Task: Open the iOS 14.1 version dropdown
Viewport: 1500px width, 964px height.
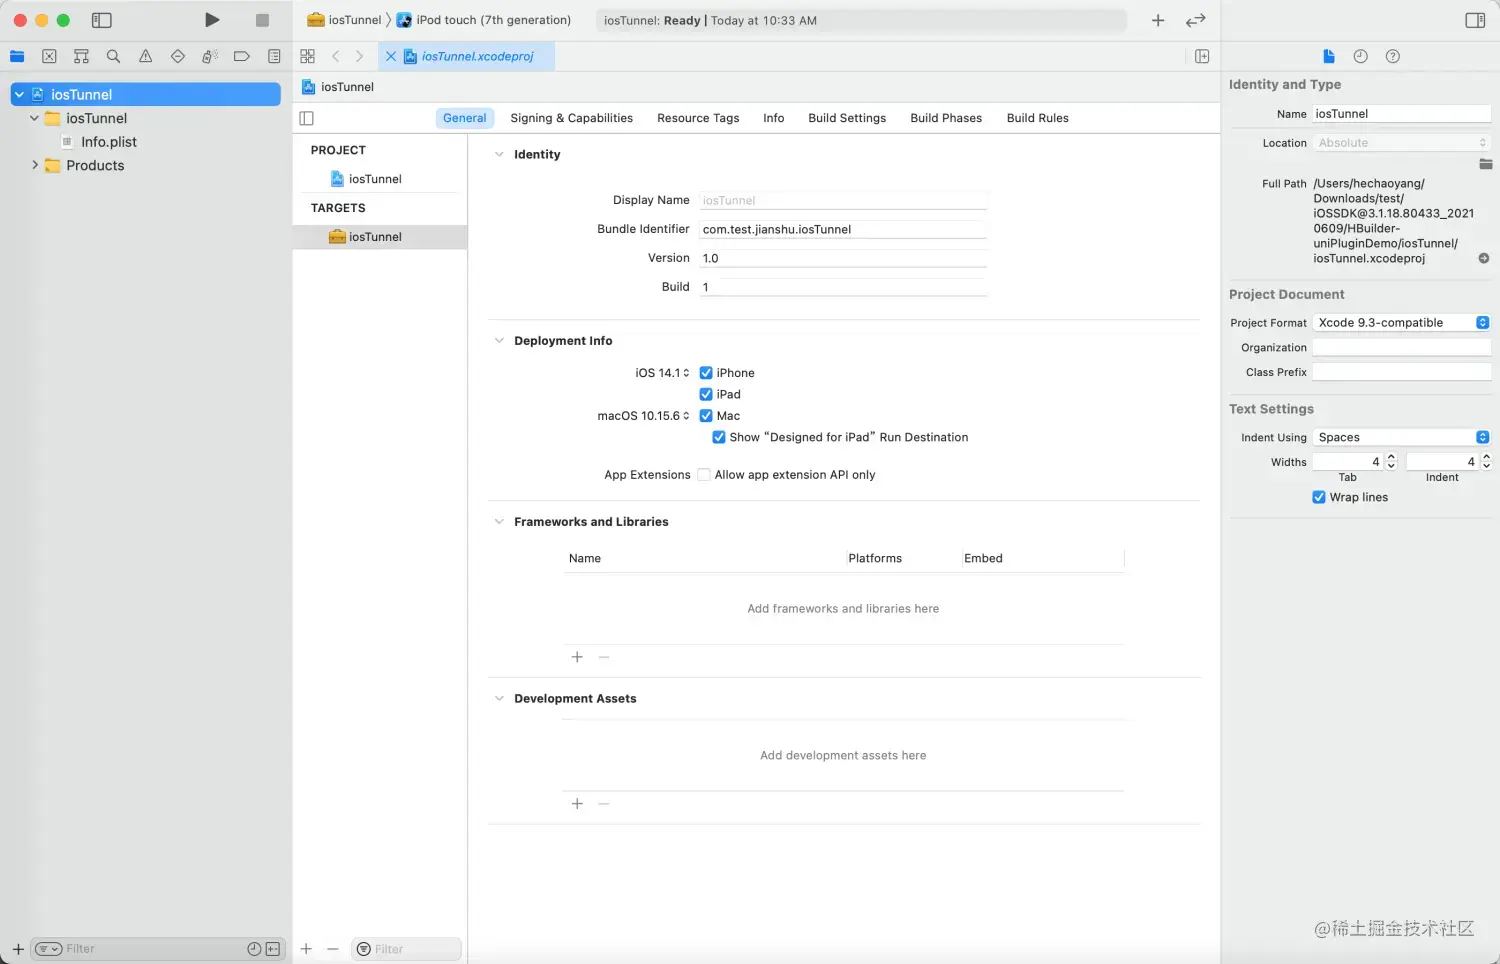Action: point(662,373)
